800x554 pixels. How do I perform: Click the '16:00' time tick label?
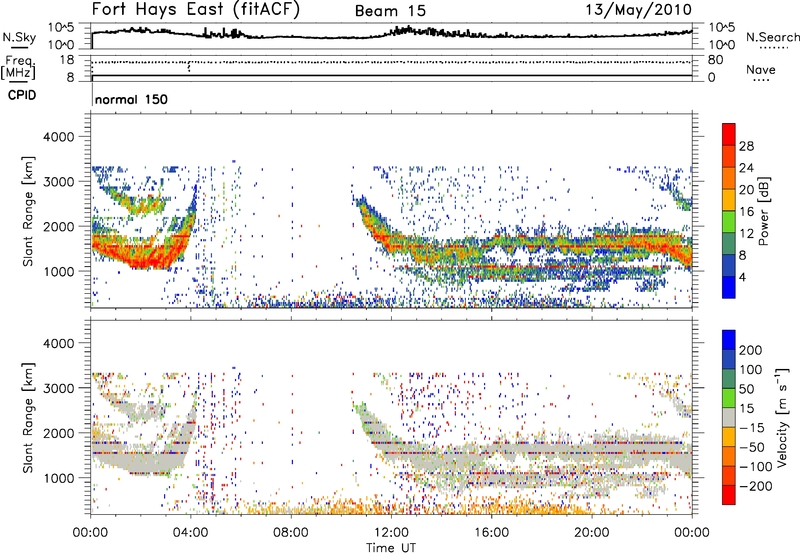pos(491,533)
